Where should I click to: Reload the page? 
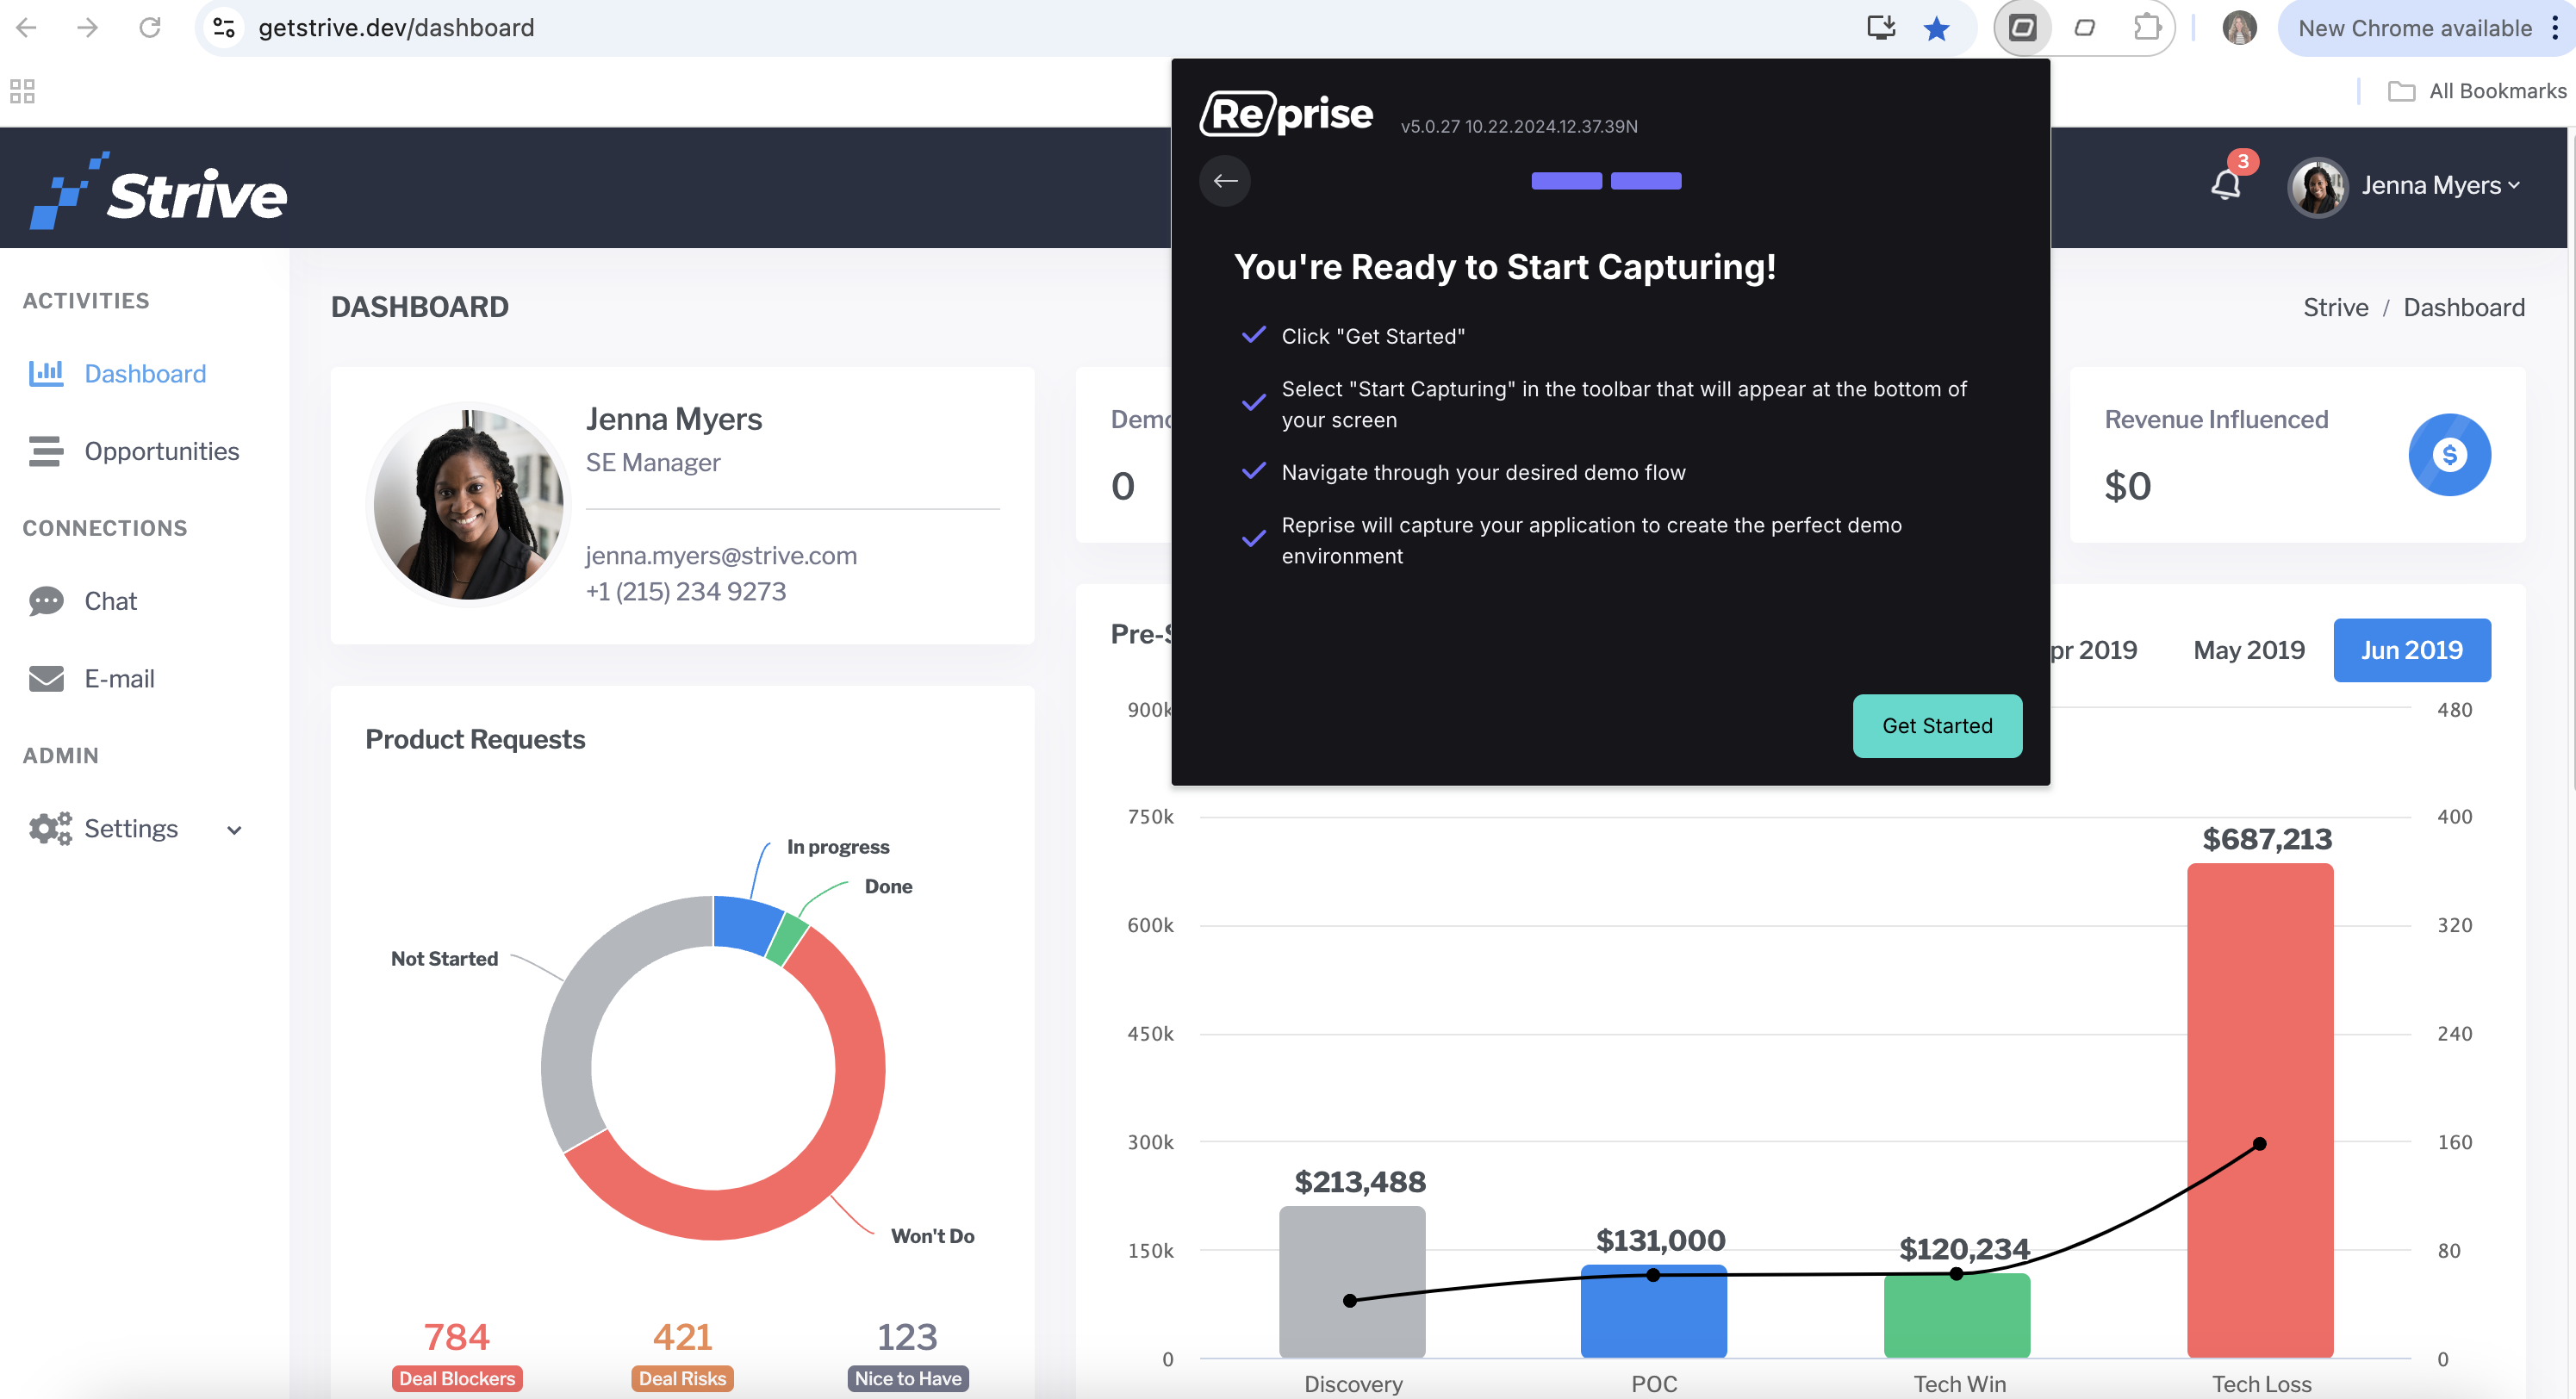coord(149,28)
